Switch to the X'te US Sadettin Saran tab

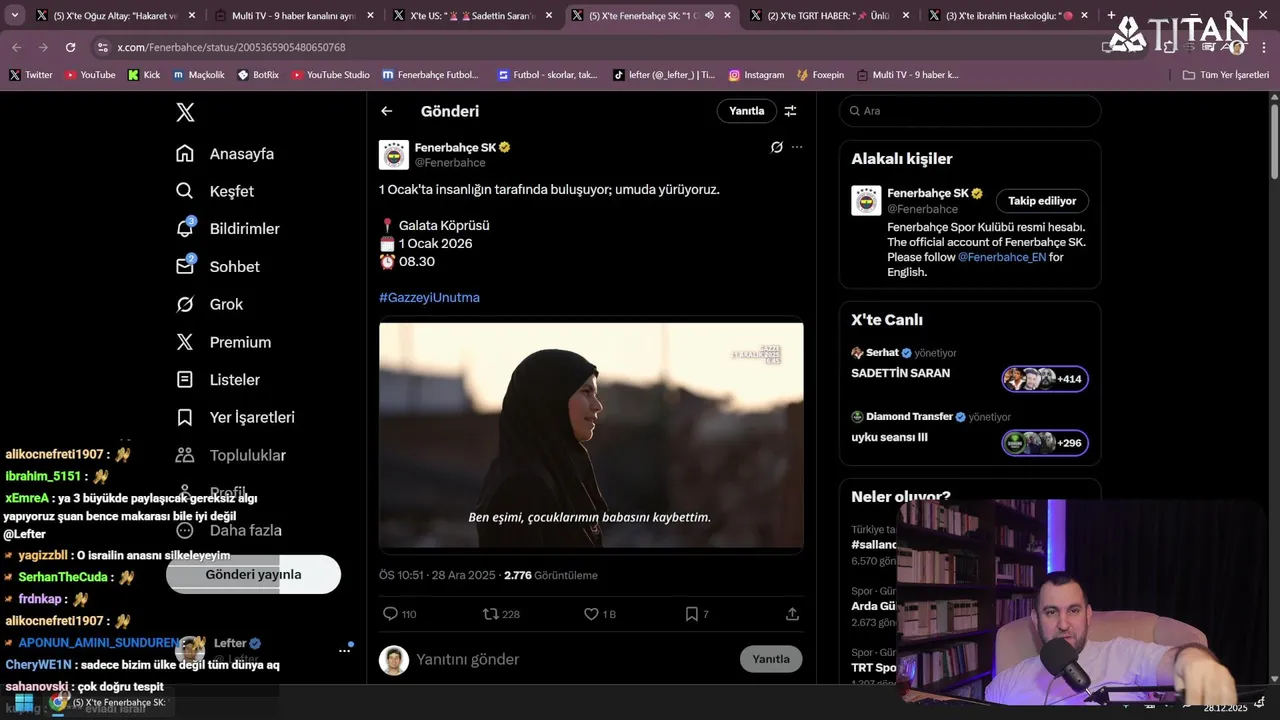point(472,15)
